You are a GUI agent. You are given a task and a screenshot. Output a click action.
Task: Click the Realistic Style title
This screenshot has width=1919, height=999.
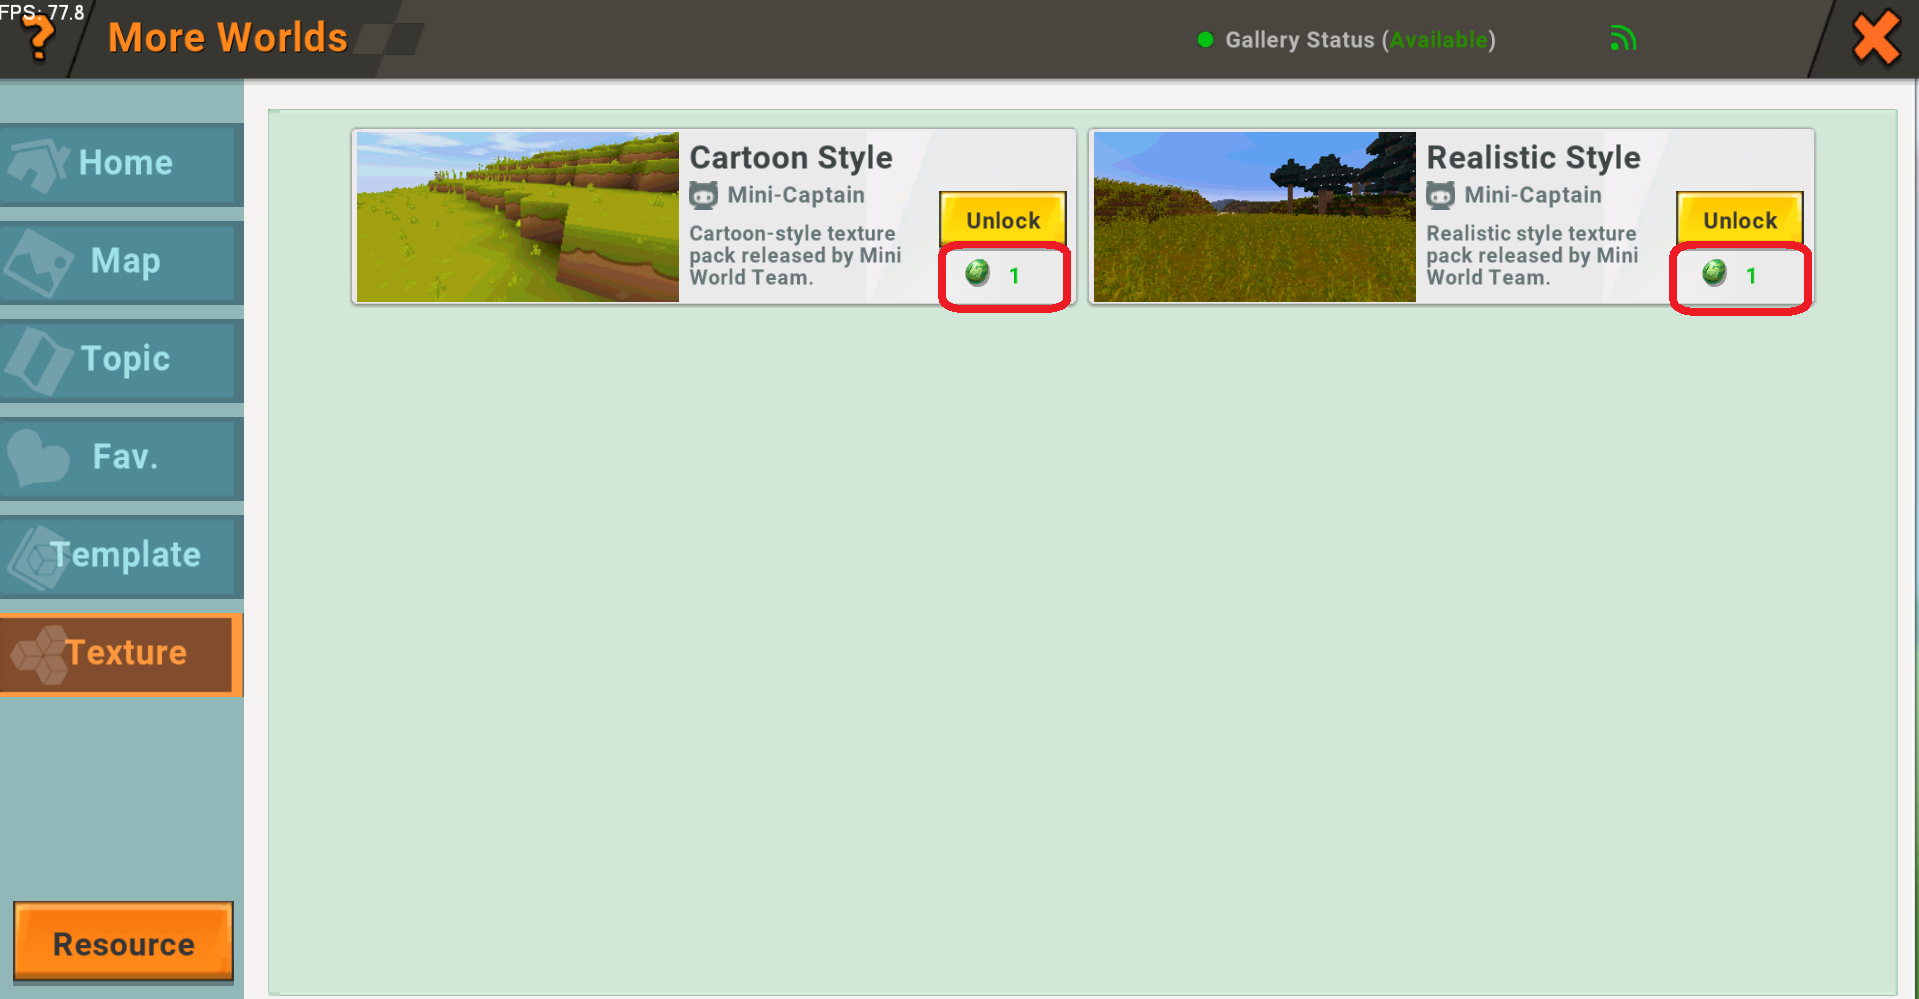point(1533,157)
